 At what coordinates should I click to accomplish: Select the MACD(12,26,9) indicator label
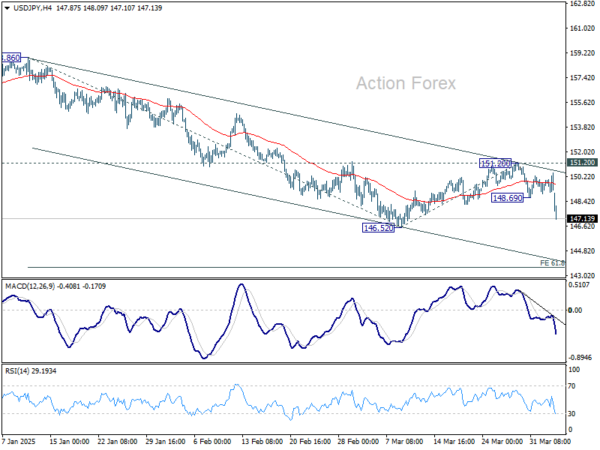click(30, 286)
